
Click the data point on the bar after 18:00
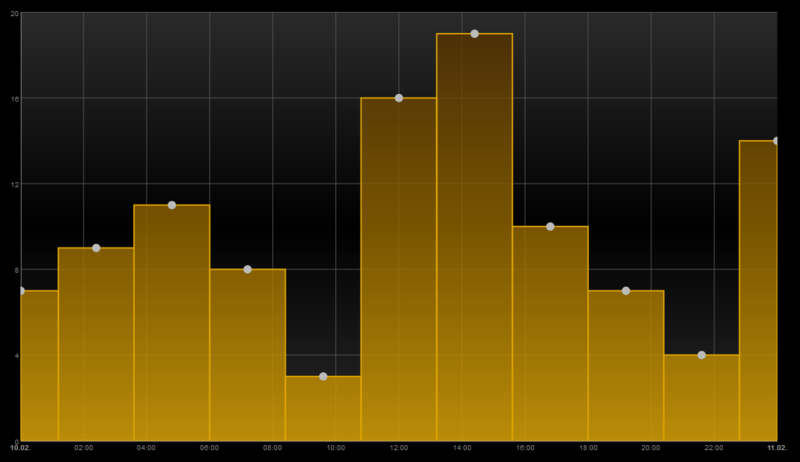626,291
